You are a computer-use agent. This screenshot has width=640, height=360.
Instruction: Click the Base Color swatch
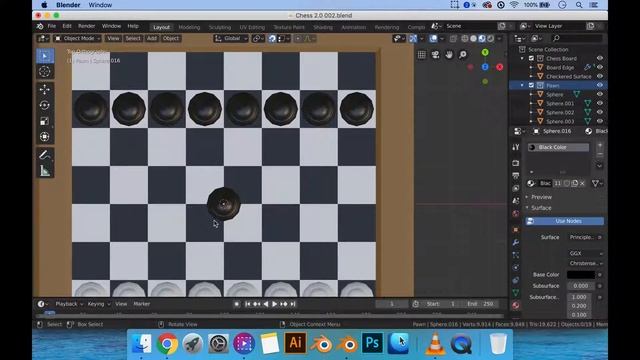pyautogui.click(x=580, y=275)
